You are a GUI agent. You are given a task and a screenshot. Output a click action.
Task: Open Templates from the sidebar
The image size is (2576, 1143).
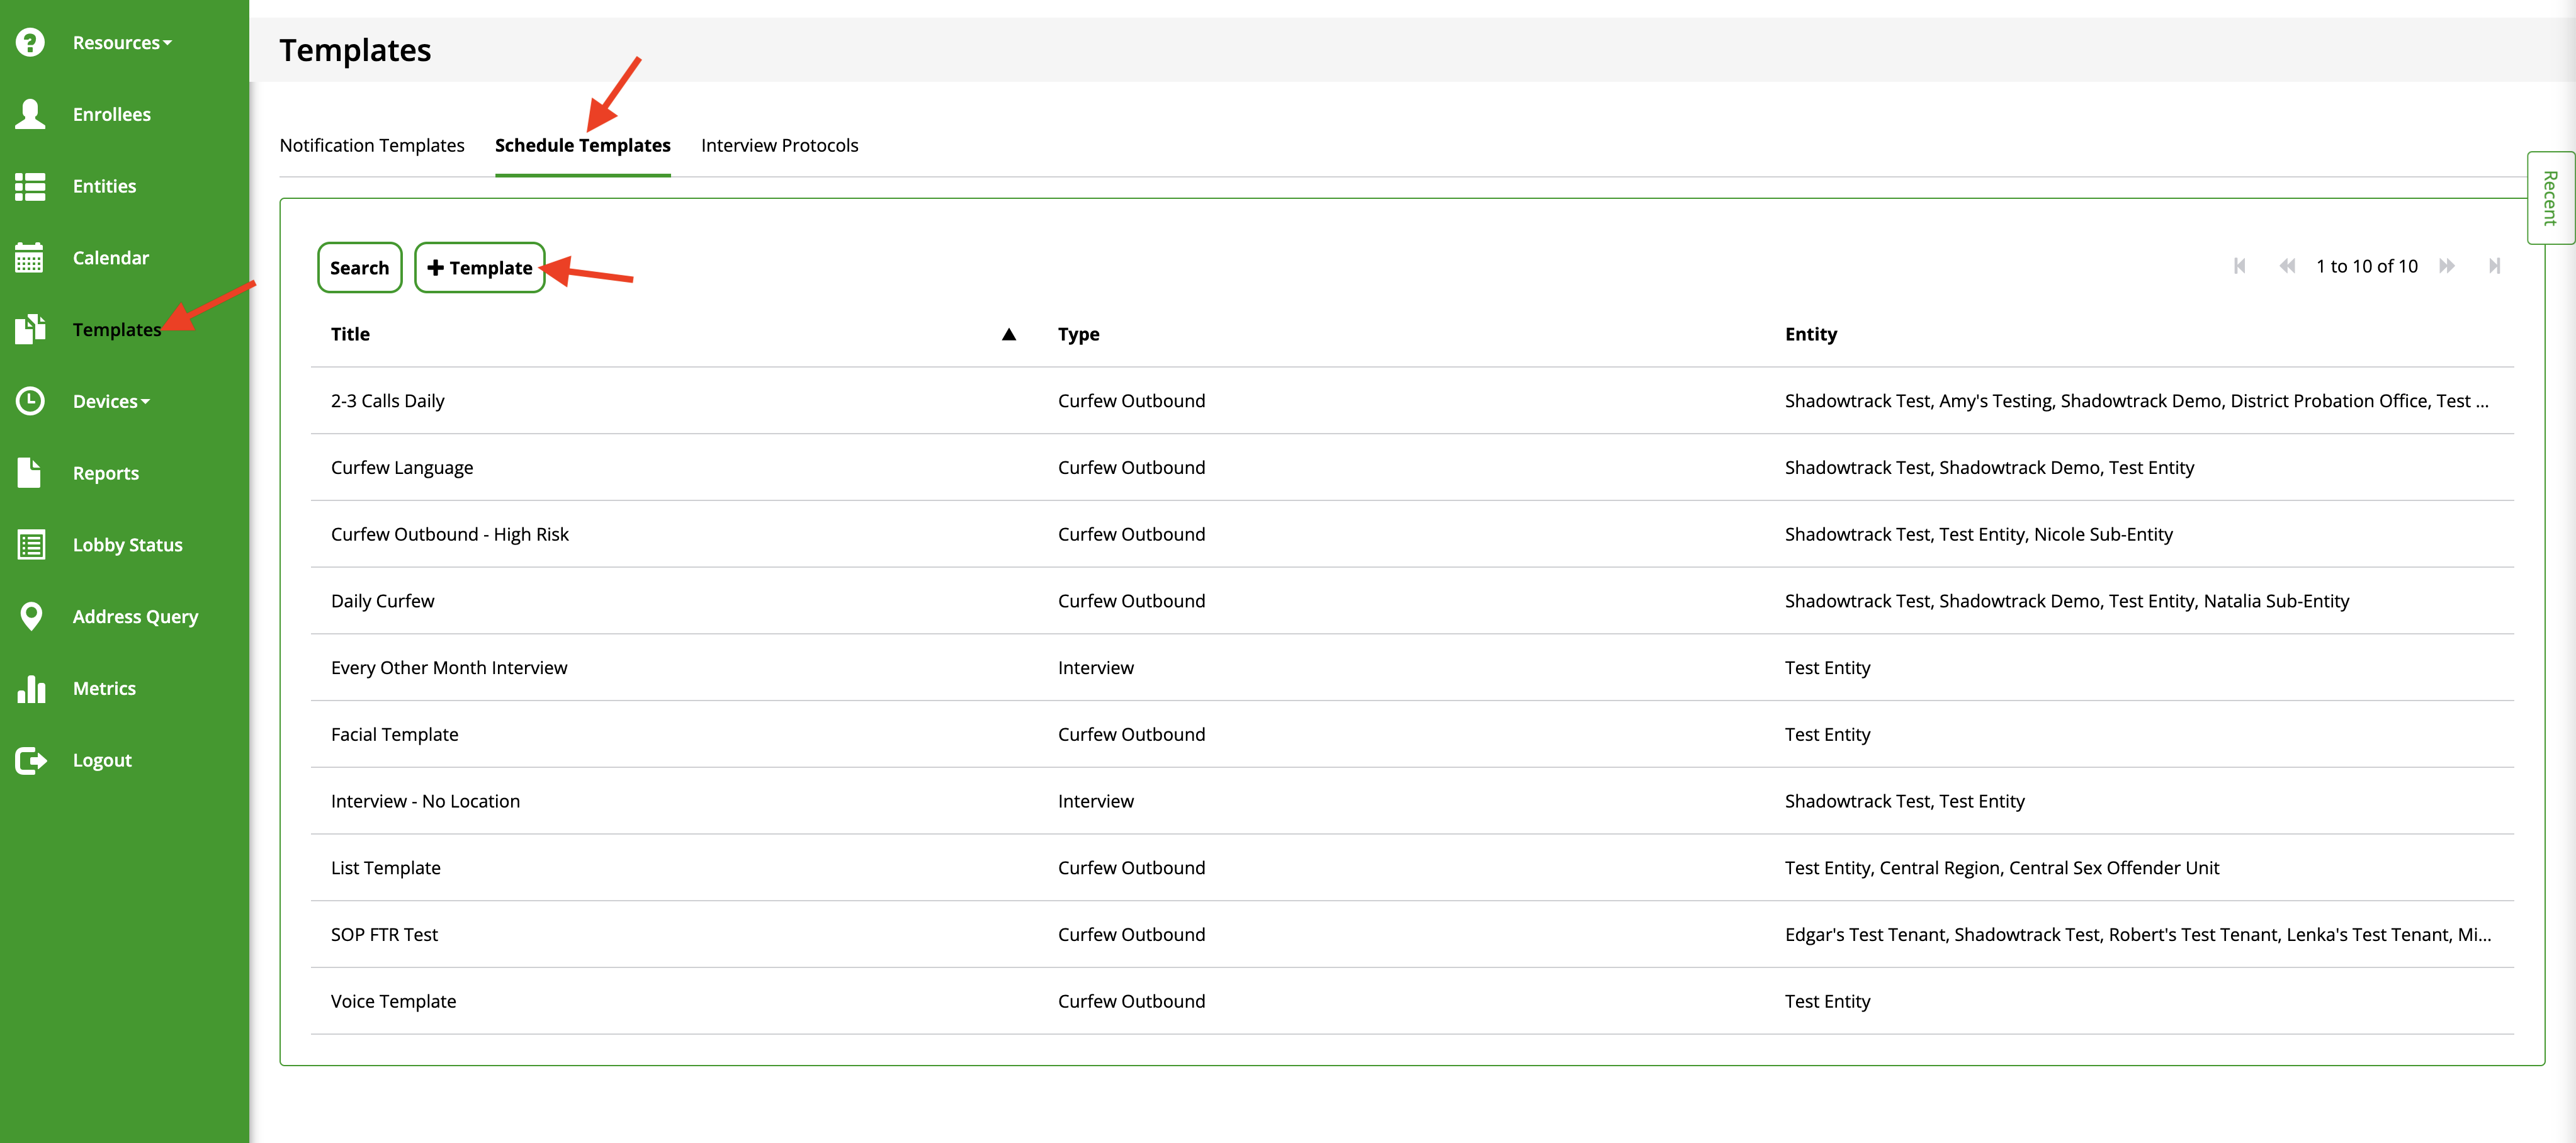click(117, 329)
